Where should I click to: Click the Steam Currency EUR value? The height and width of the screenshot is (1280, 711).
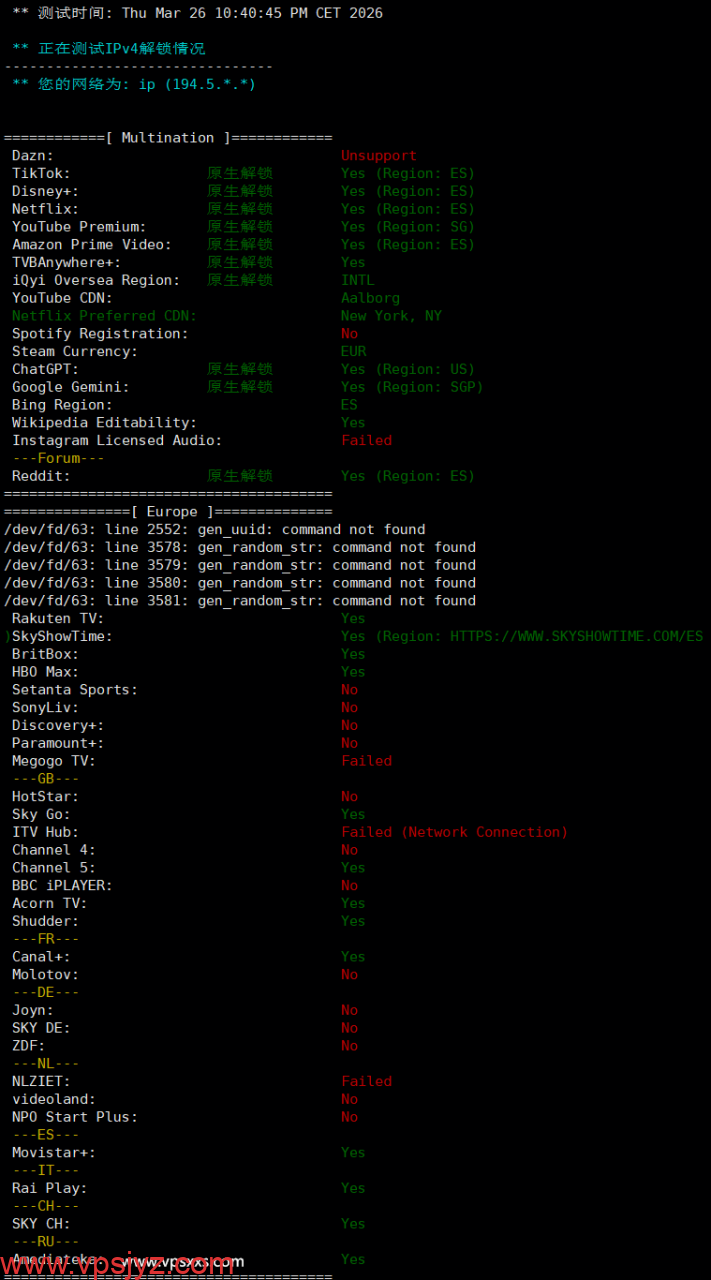353,352
